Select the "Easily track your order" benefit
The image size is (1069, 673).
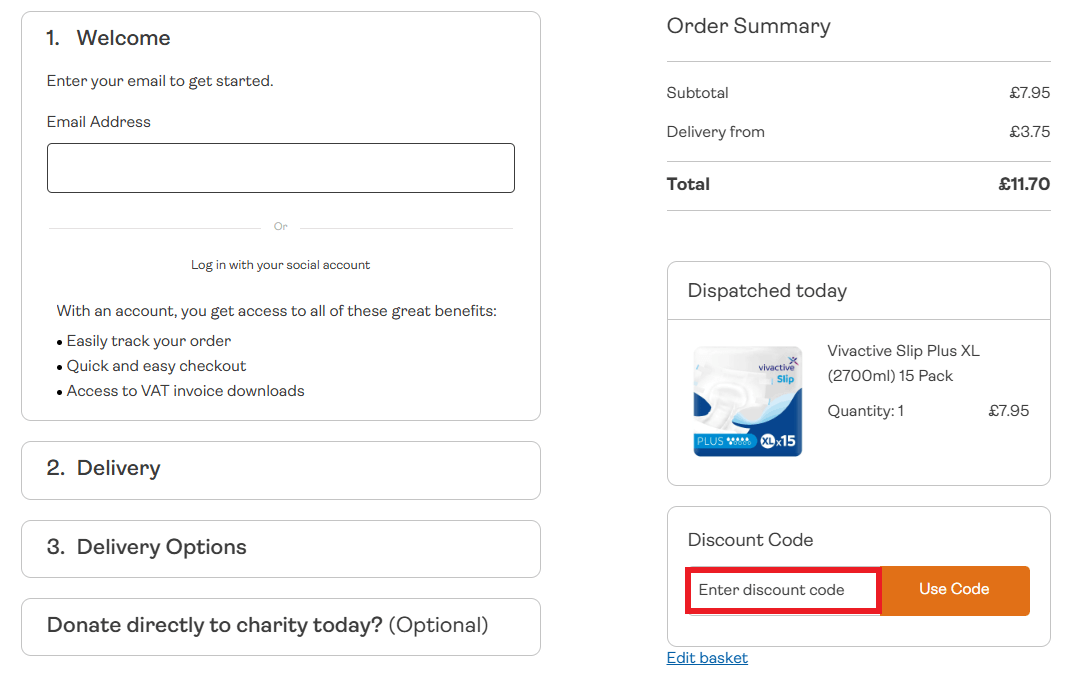pos(147,341)
